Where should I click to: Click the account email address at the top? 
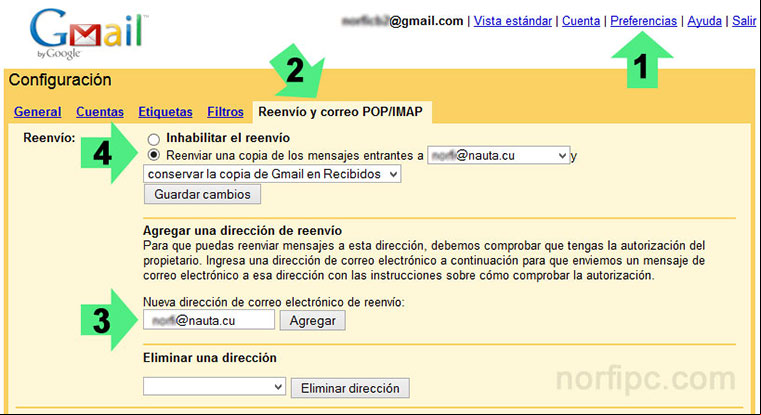pos(402,21)
